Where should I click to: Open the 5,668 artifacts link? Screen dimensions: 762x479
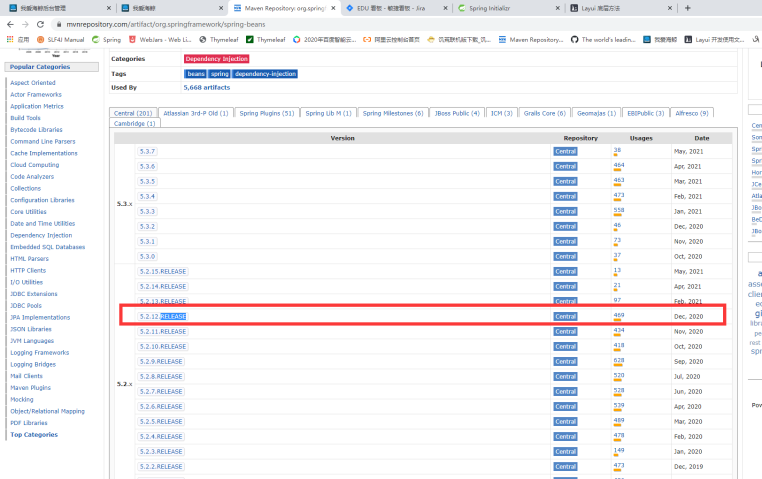(x=207, y=87)
